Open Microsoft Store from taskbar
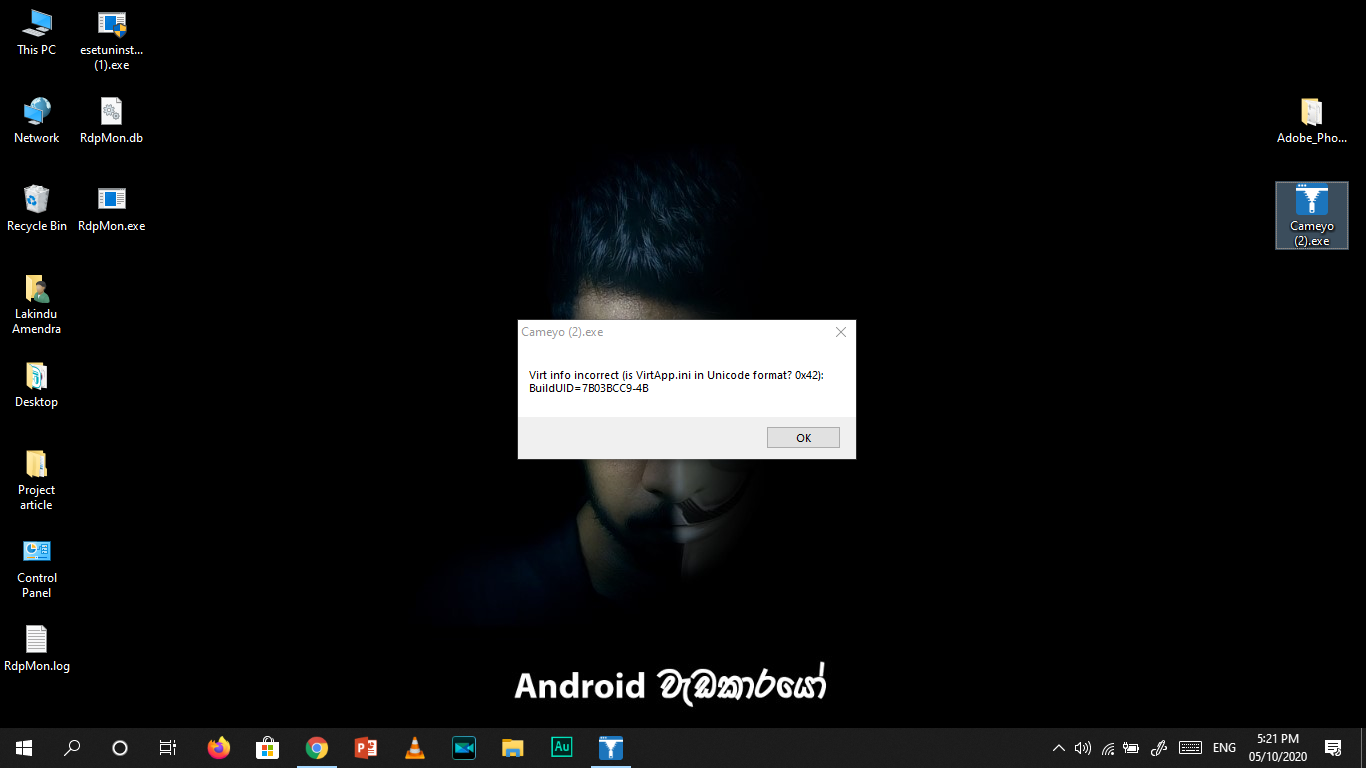 coord(267,748)
